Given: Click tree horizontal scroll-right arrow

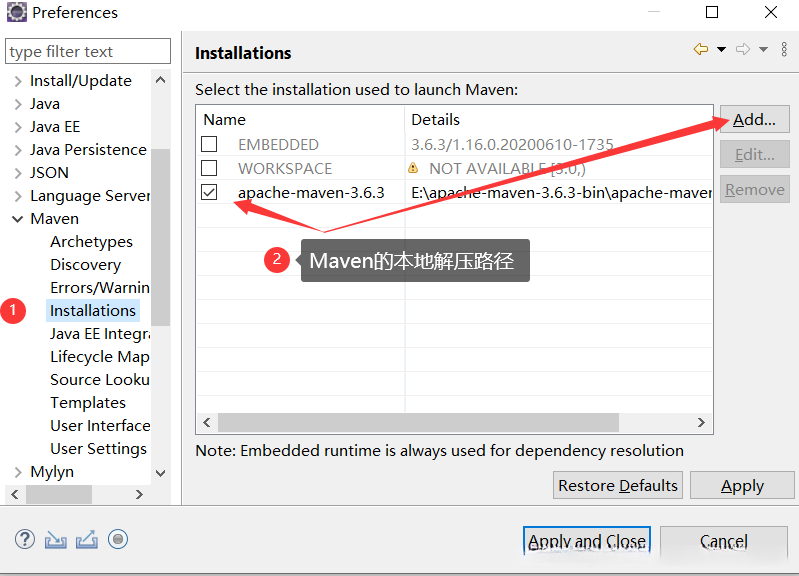Looking at the screenshot, I should point(139,494).
